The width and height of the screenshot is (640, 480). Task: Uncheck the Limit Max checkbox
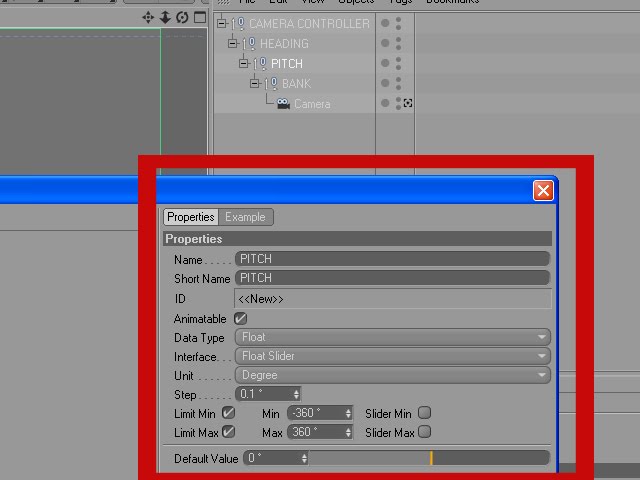[x=229, y=432]
